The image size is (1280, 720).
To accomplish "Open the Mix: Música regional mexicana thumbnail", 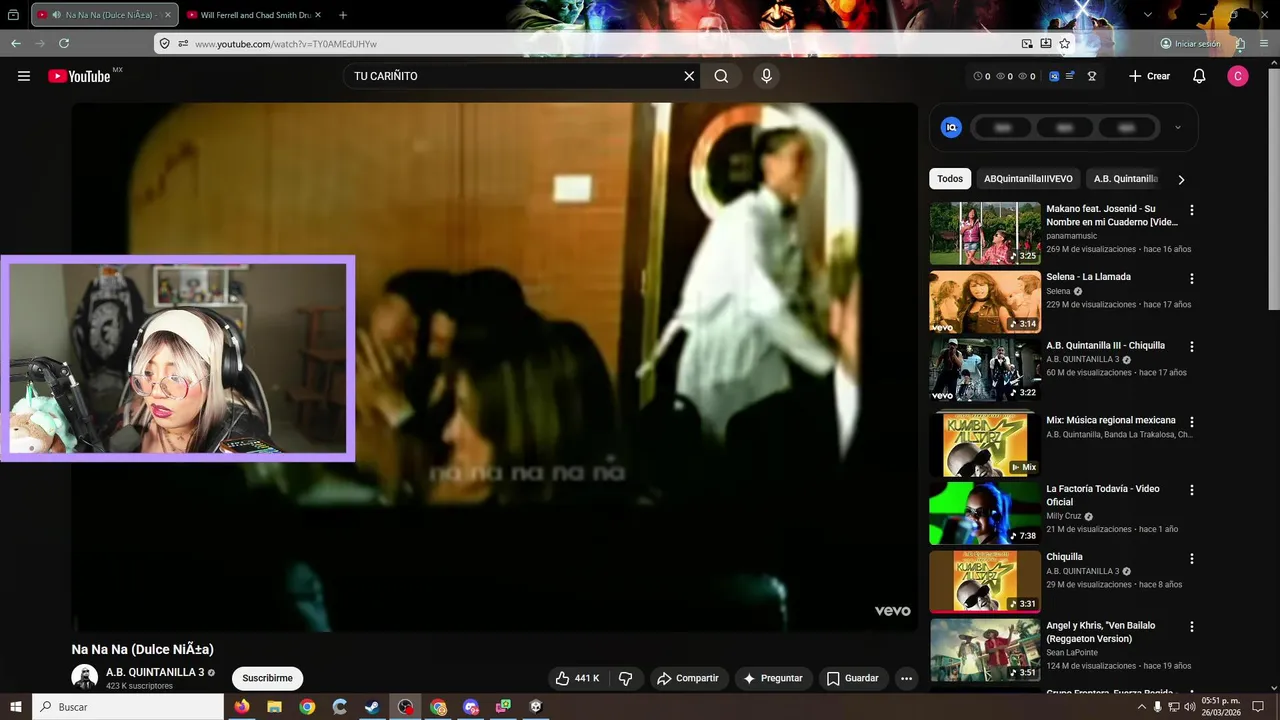I will (x=985, y=444).
